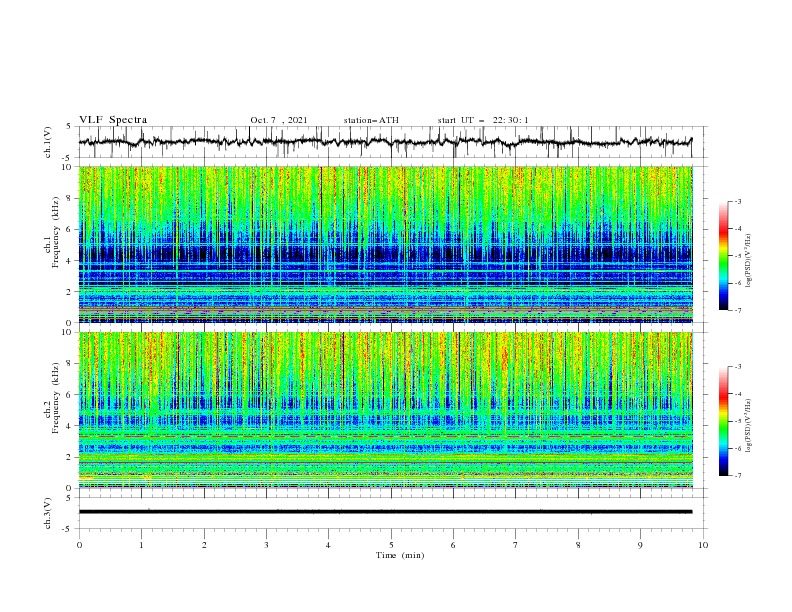This screenshot has height=612, width=792.
Task: Click the ch.2 PSD color scale bar
Action: pos(724,421)
